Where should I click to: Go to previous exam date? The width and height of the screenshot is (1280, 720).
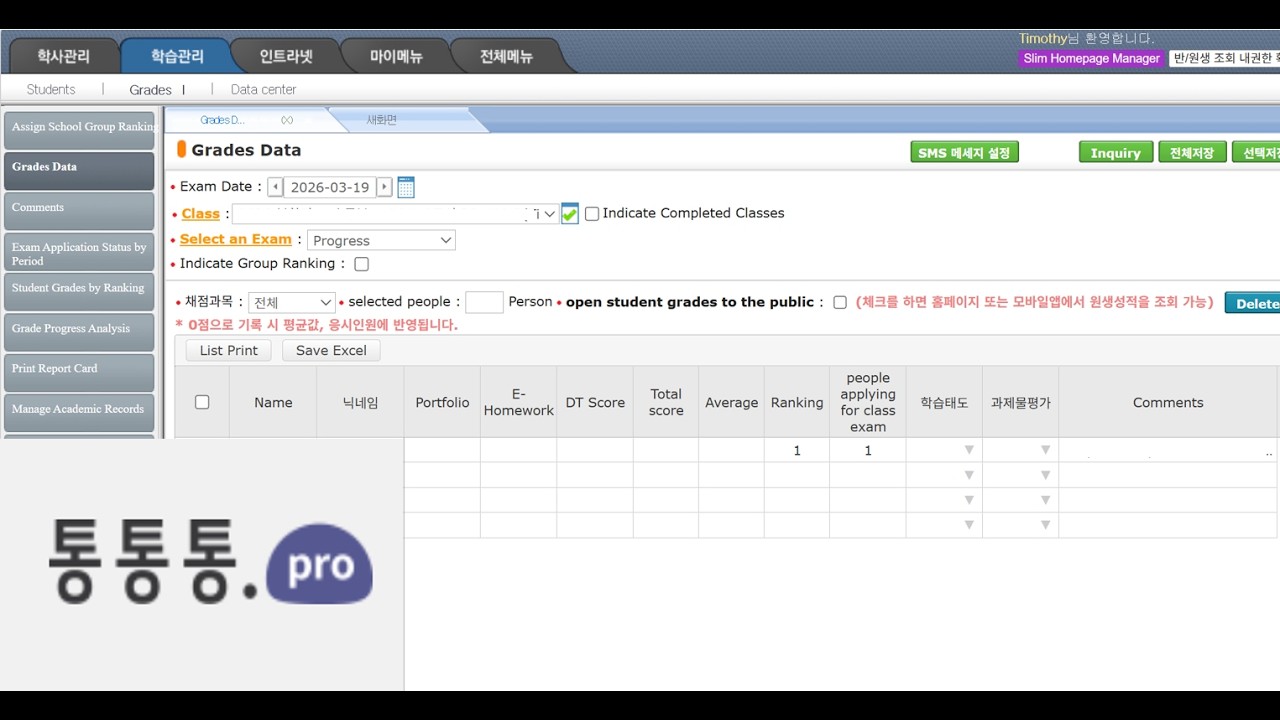[x=276, y=187]
